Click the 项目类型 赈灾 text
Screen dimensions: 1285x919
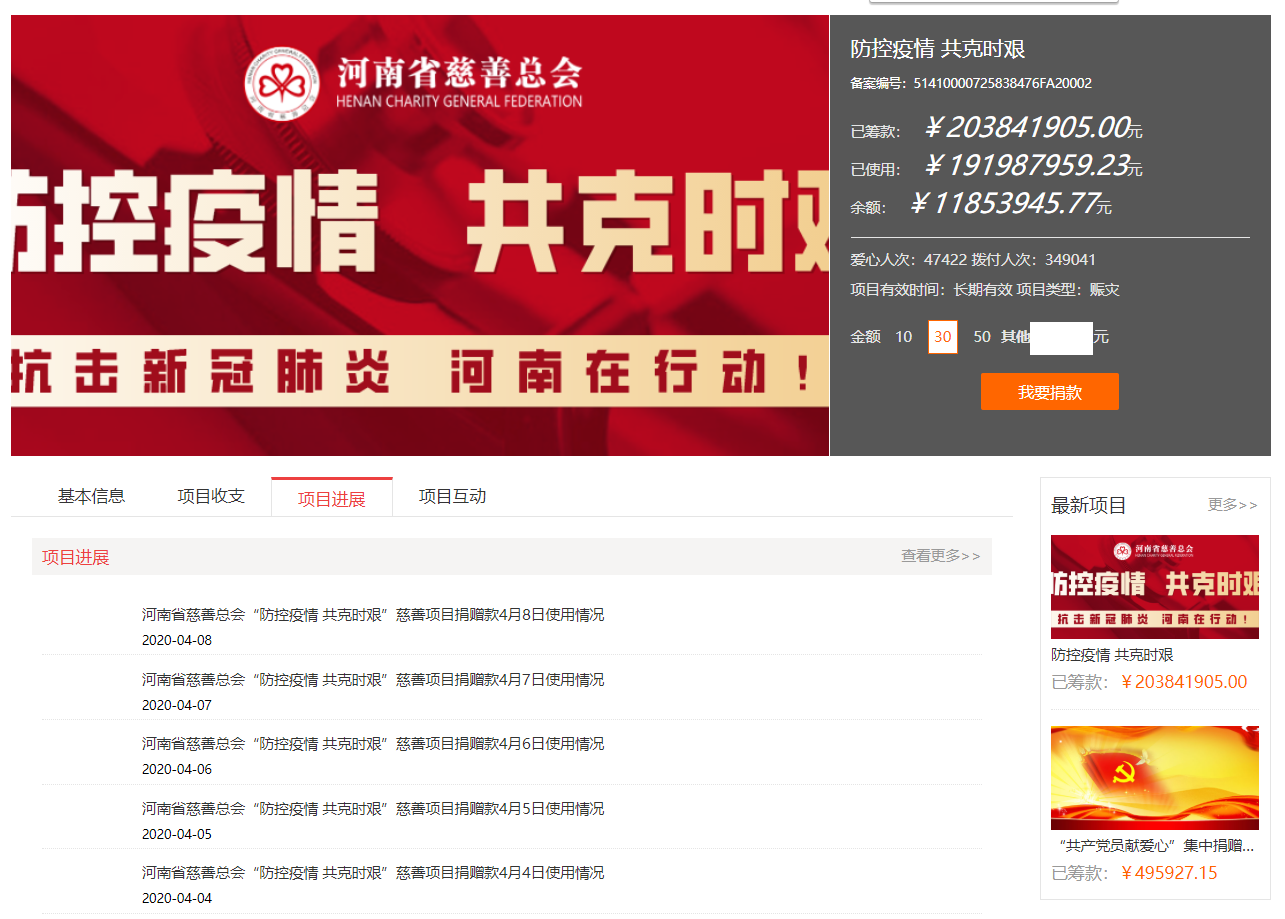coord(1068,290)
